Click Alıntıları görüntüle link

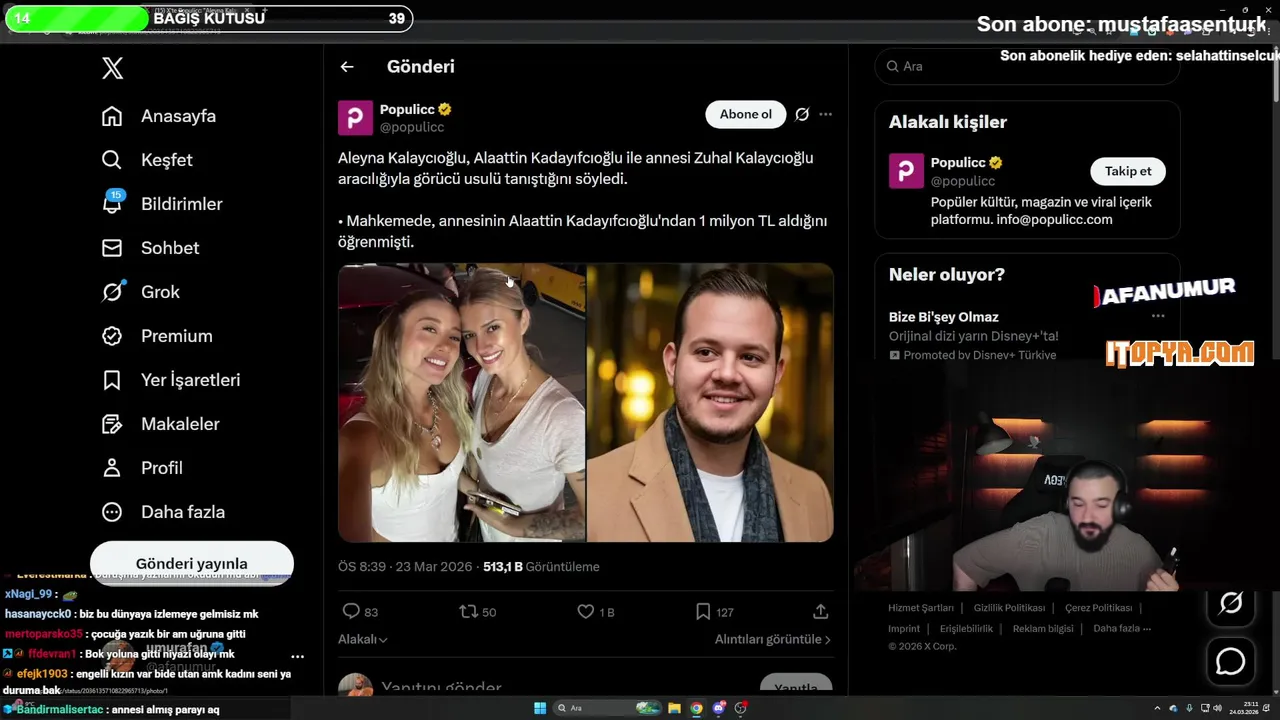tap(772, 639)
